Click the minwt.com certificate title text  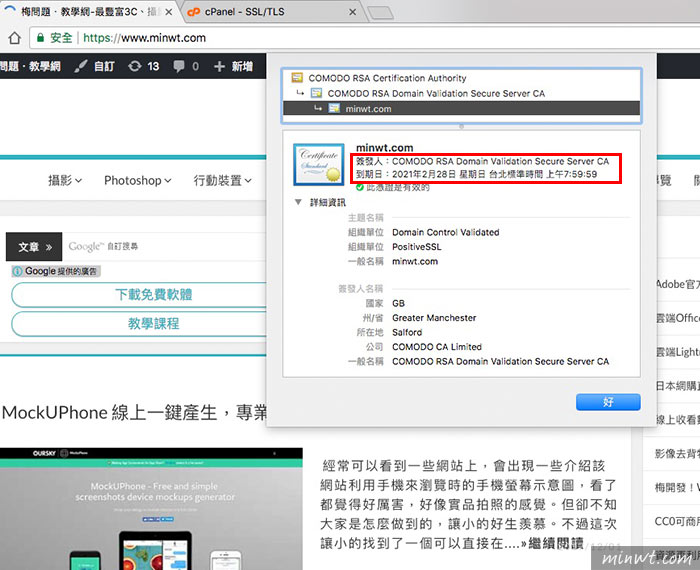[x=384, y=147]
